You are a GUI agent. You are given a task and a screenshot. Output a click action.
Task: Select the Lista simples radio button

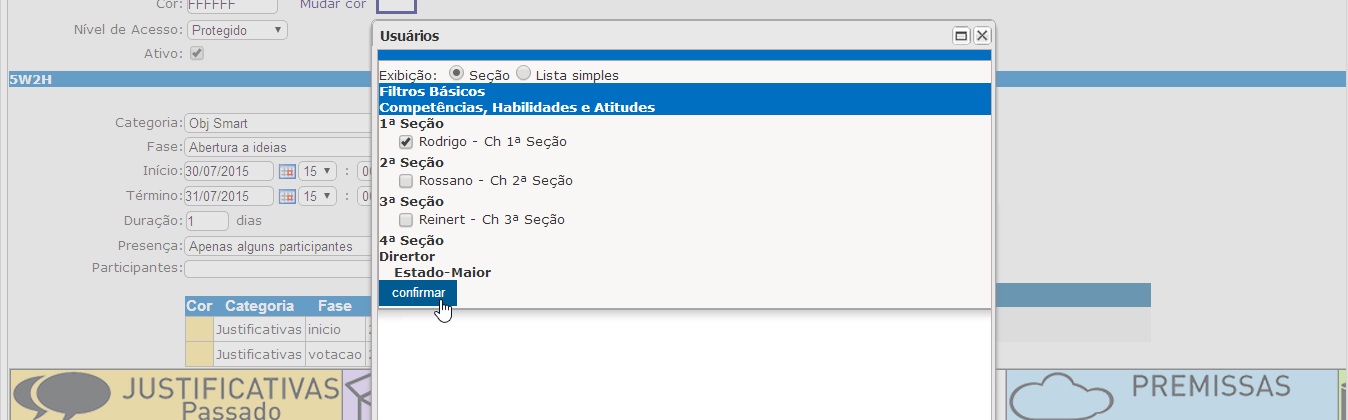pyautogui.click(x=523, y=74)
